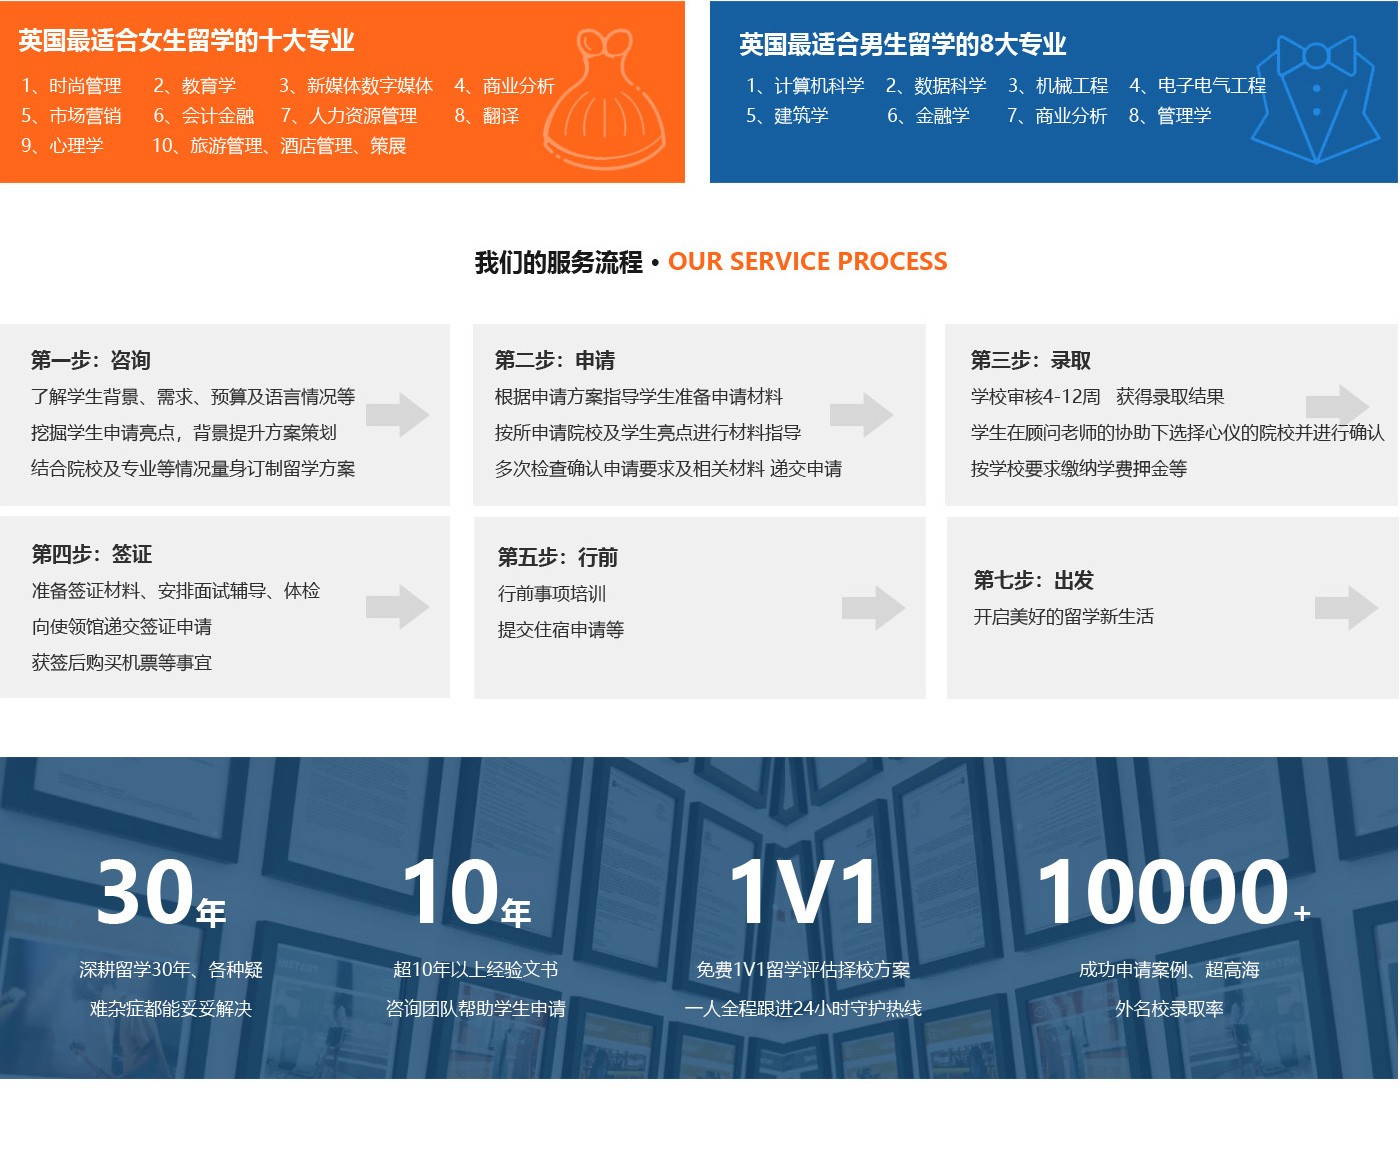Click the 第一步：咨询 step title

click(91, 360)
